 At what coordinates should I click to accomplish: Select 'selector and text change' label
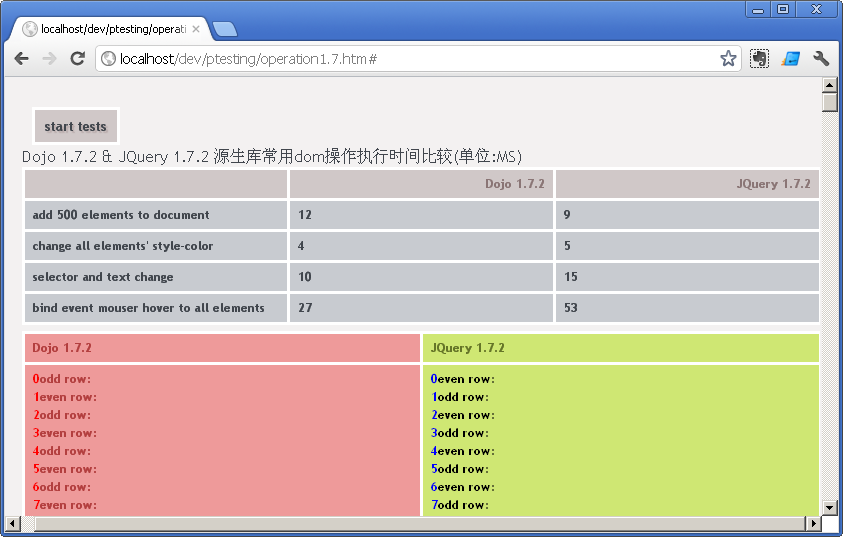(103, 277)
